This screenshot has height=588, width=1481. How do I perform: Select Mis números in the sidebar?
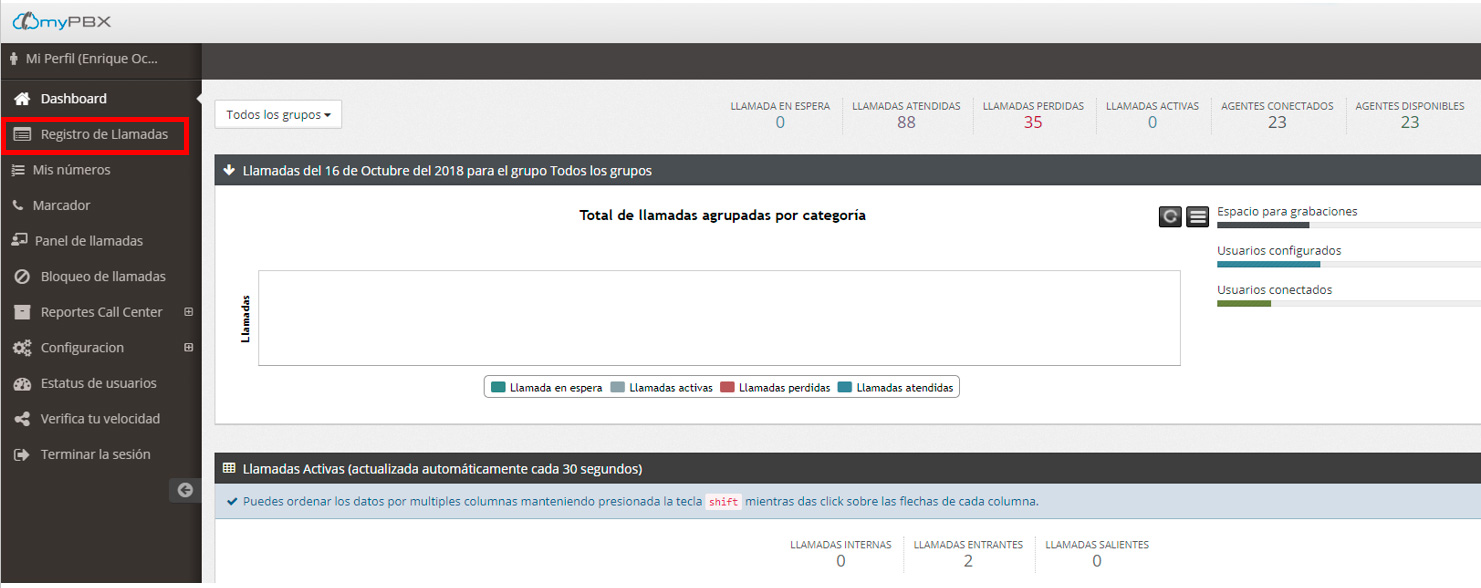tap(71, 170)
